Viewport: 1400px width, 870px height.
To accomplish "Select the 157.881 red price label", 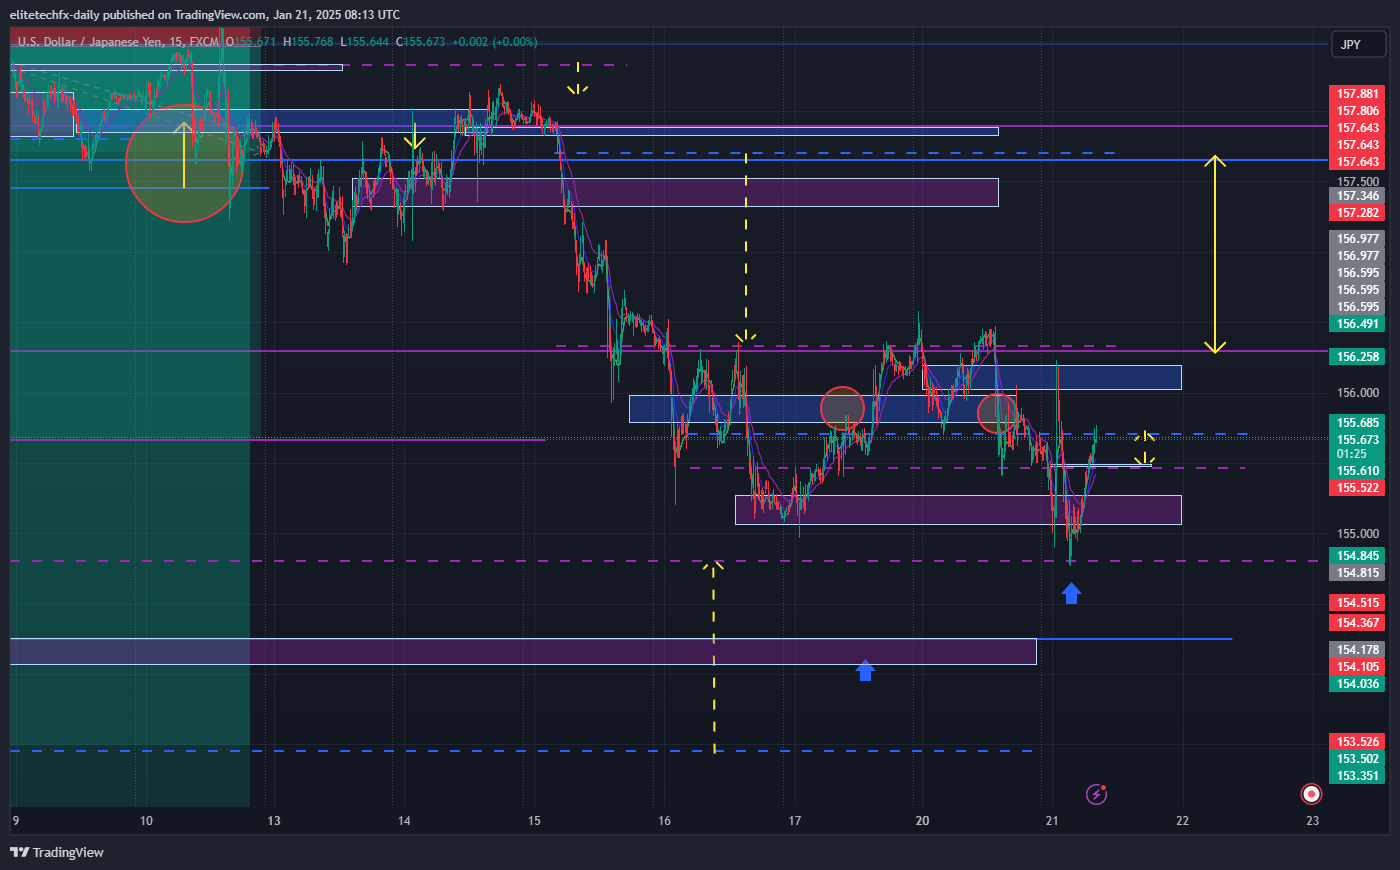I will pyautogui.click(x=1358, y=94).
